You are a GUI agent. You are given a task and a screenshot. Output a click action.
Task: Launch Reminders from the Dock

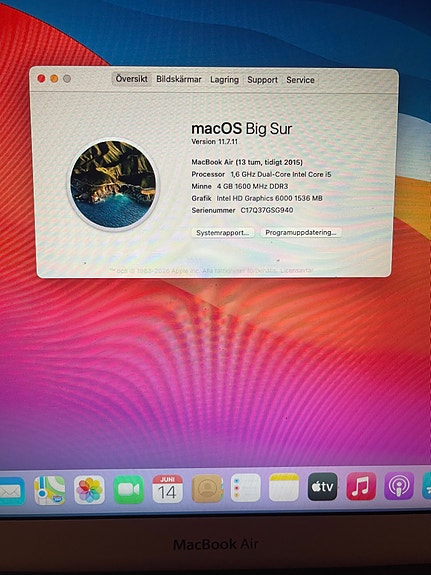click(246, 488)
